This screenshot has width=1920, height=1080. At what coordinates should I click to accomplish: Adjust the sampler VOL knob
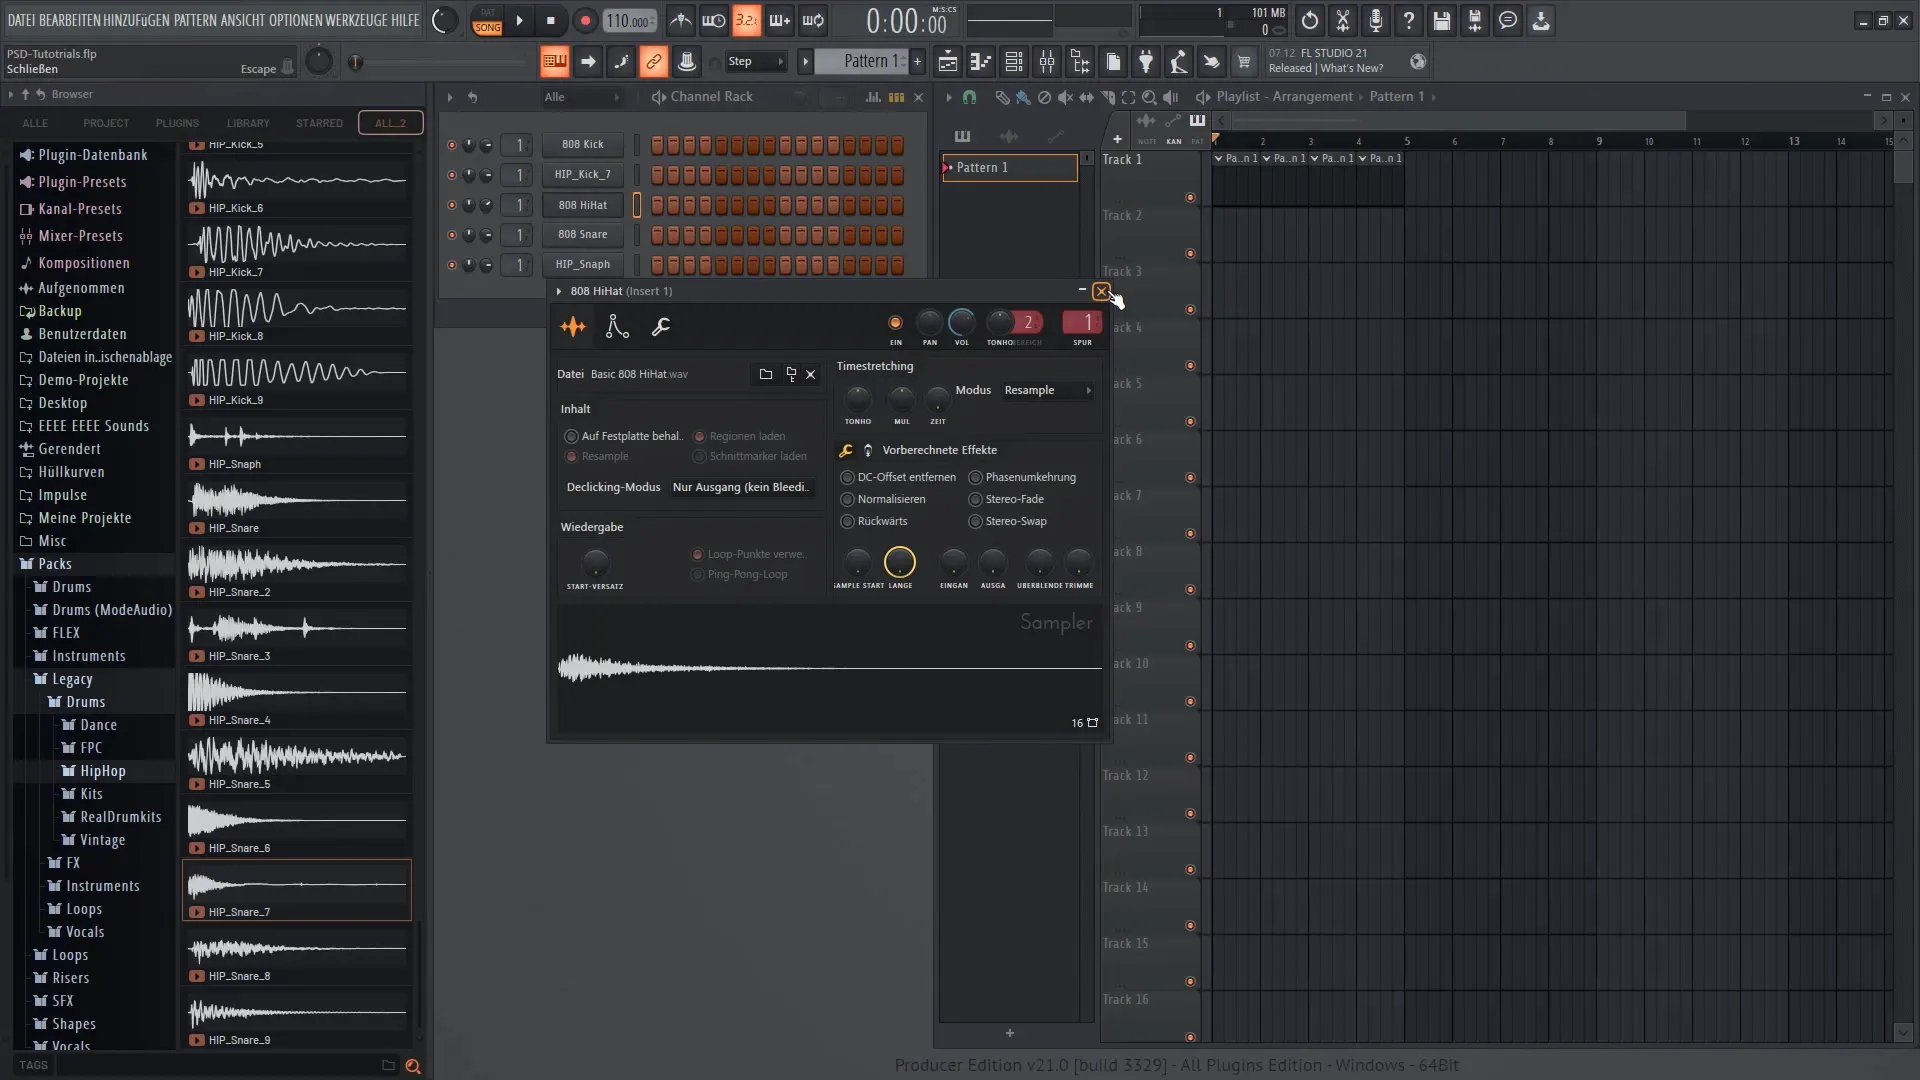(x=961, y=322)
